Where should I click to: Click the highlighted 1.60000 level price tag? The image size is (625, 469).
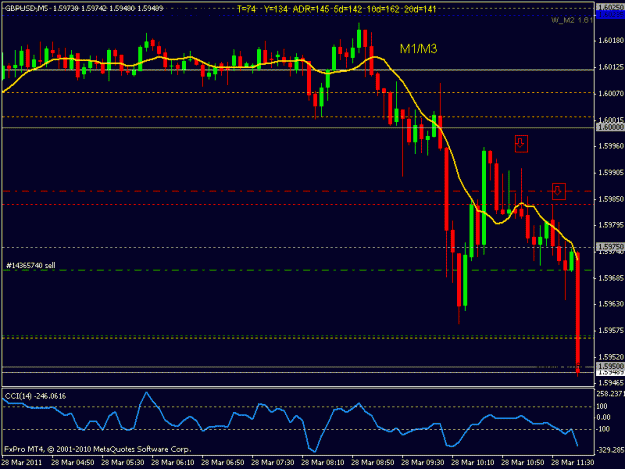[x=610, y=127]
